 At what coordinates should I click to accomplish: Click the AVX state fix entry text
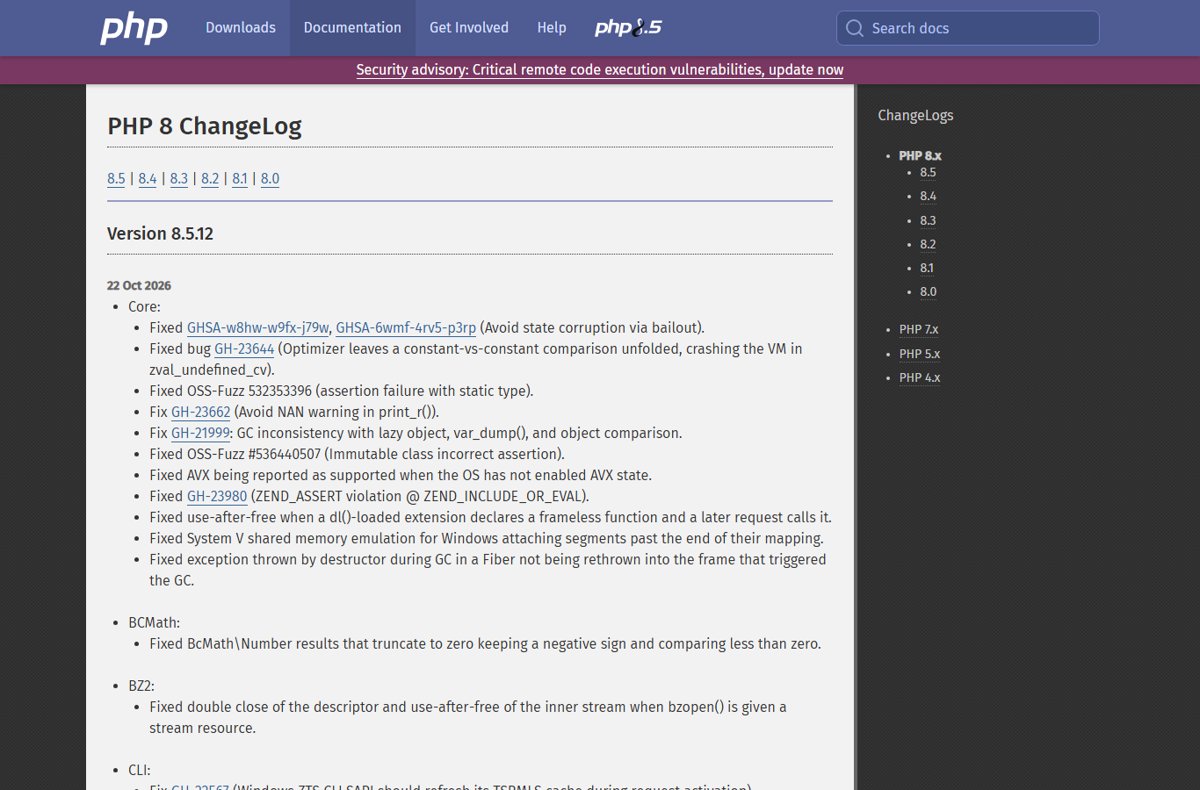click(x=400, y=475)
